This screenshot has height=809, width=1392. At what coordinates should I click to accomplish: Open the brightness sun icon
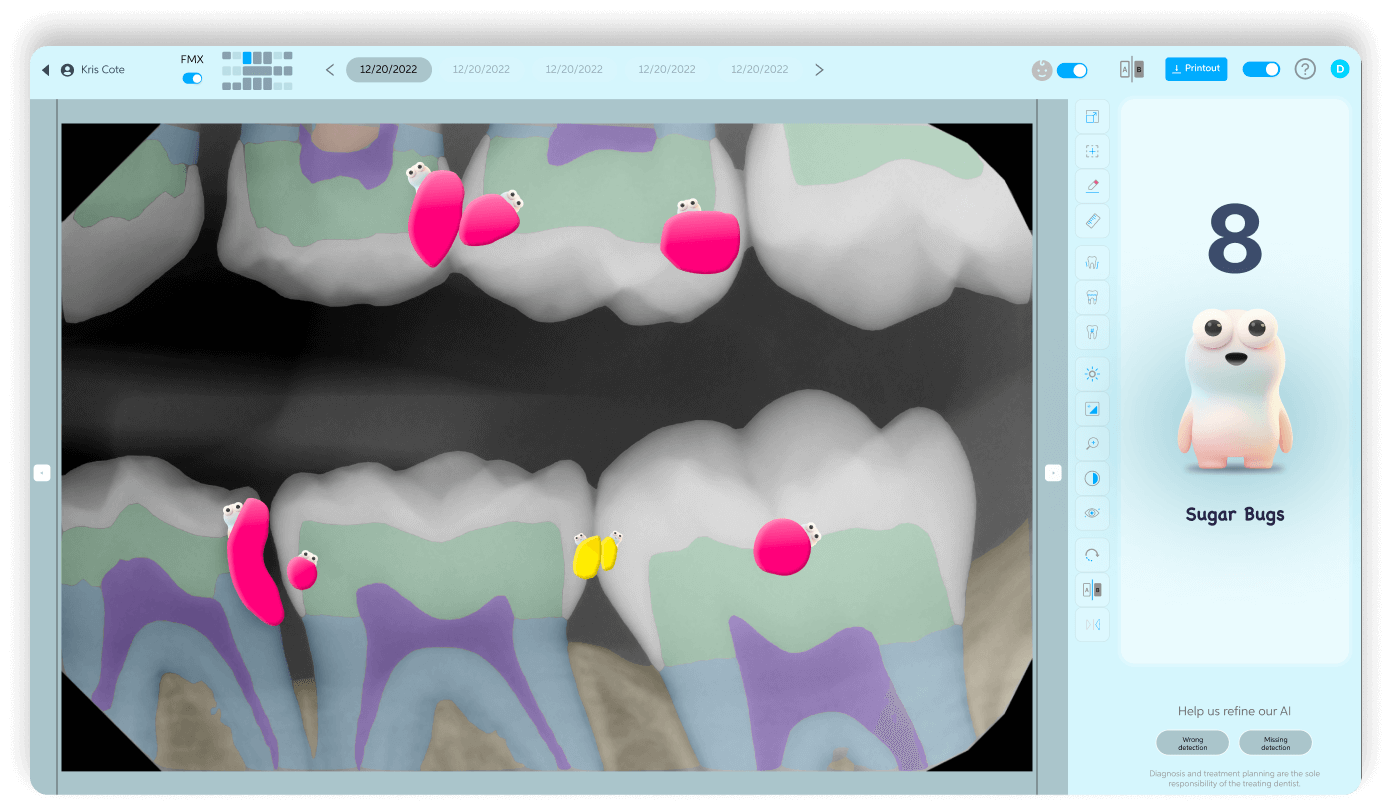click(1092, 375)
